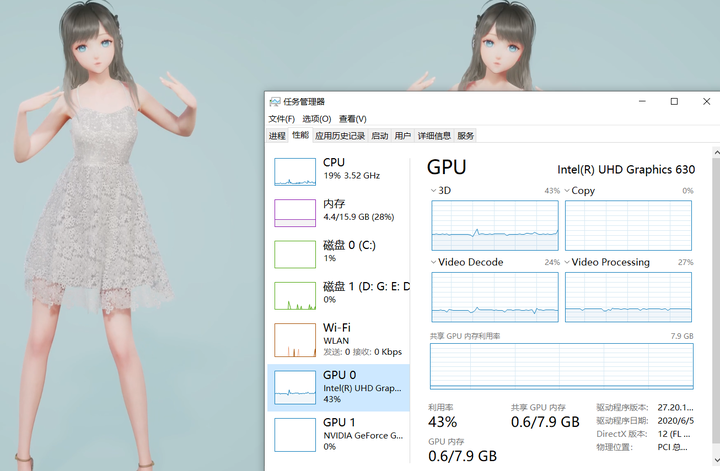The width and height of the screenshot is (720, 471).
Task: Click the GPU 内存 0.6/7.9 GB value
Action: click(x=462, y=456)
